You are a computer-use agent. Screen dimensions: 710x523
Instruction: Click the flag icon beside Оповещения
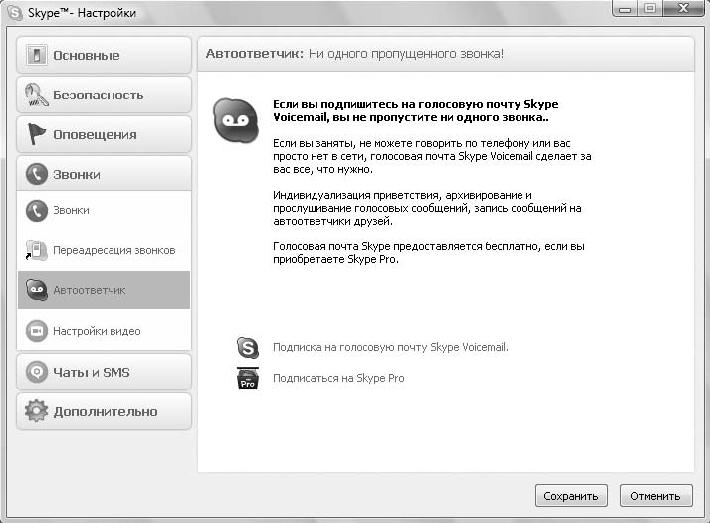tap(37, 134)
